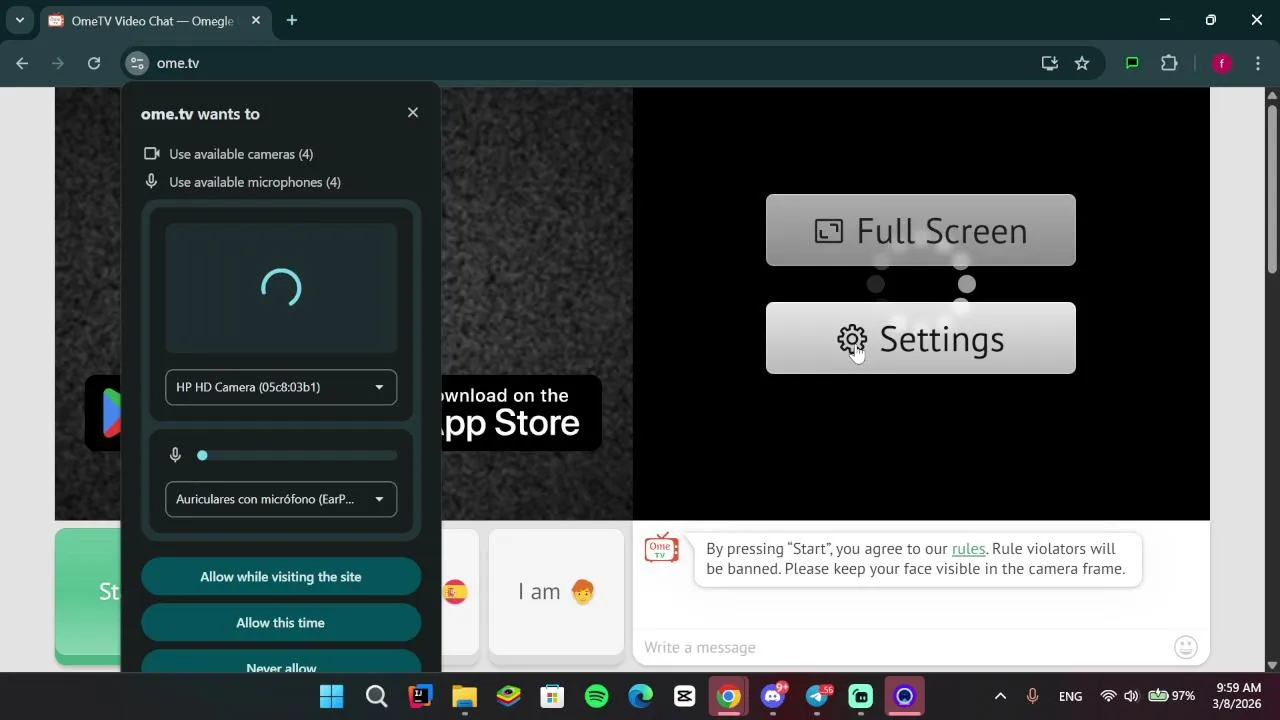The width and height of the screenshot is (1280, 720).
Task: Click the Full Screen button
Action: coord(921,230)
